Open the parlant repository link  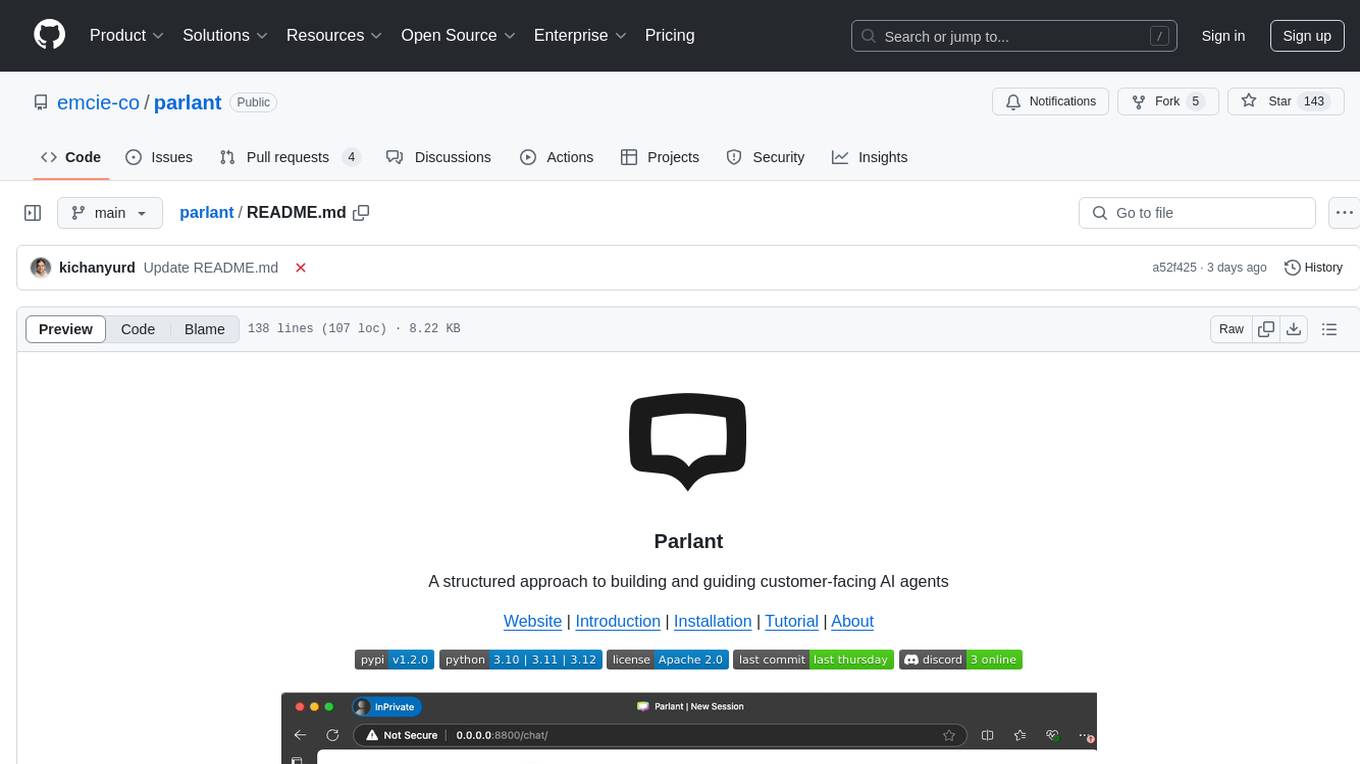pyautogui.click(x=188, y=102)
